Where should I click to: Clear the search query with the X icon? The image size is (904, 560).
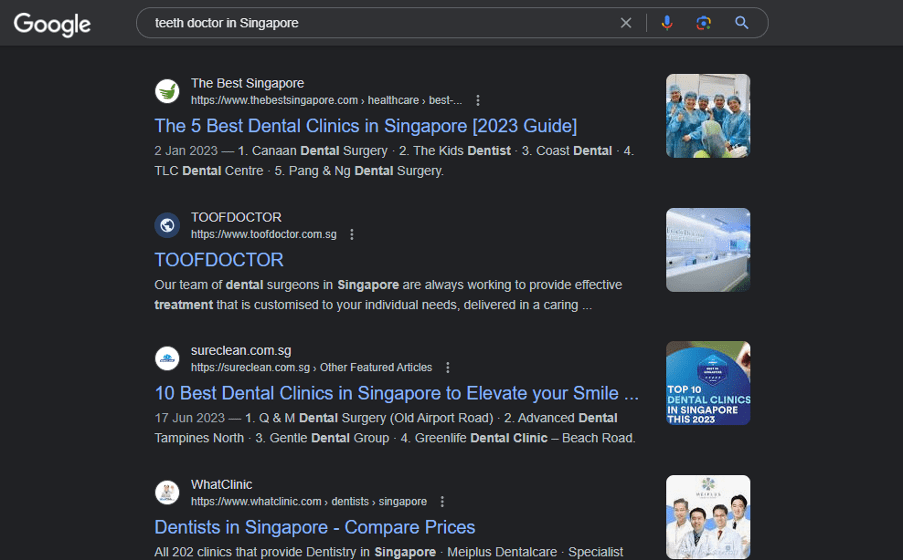(x=626, y=23)
